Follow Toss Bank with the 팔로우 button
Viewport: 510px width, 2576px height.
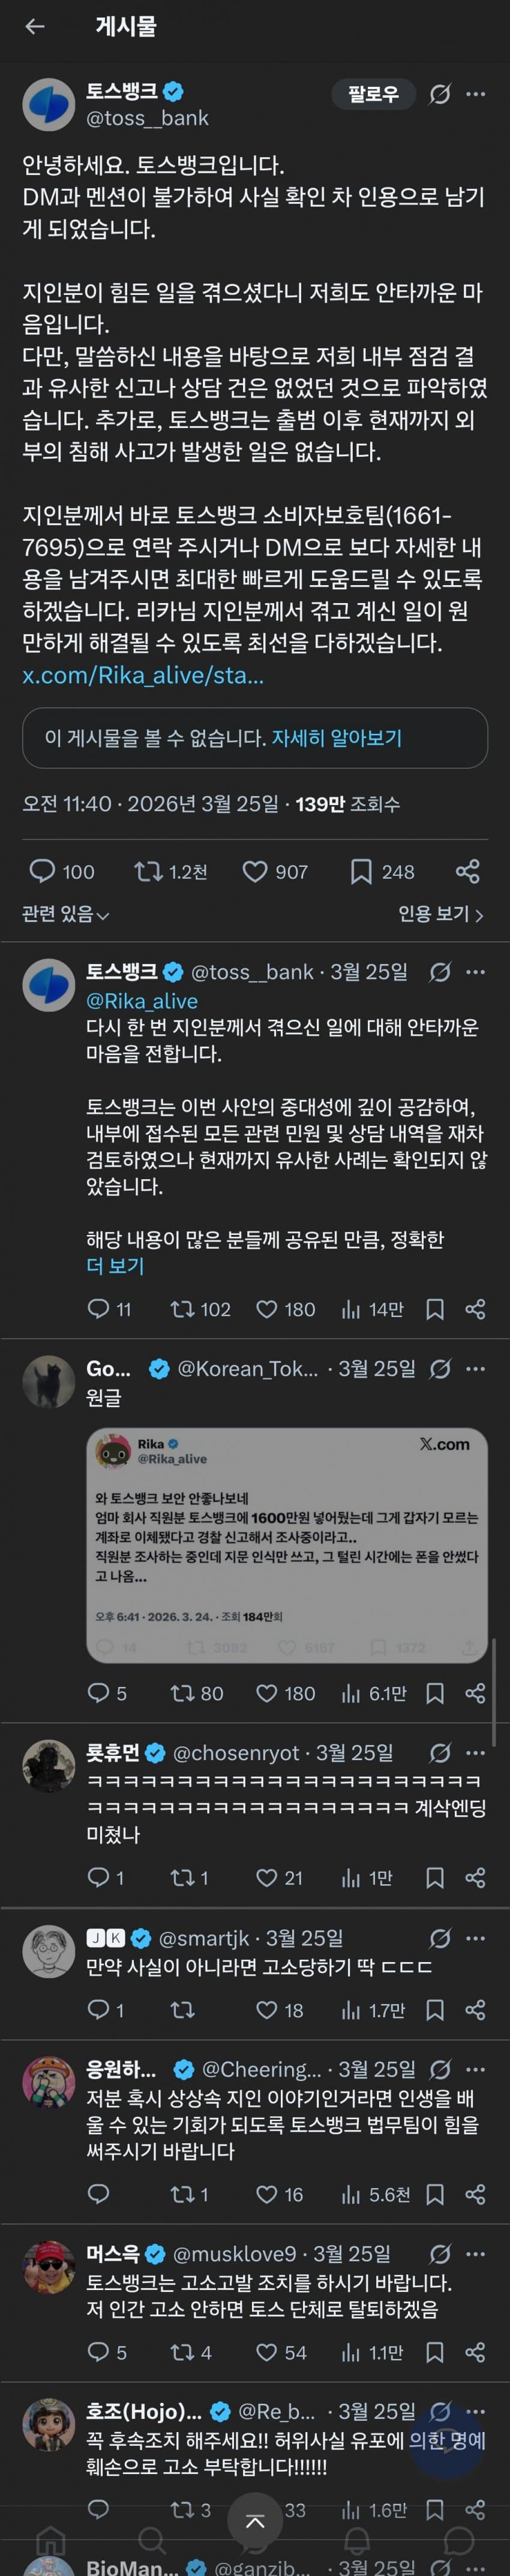[373, 94]
